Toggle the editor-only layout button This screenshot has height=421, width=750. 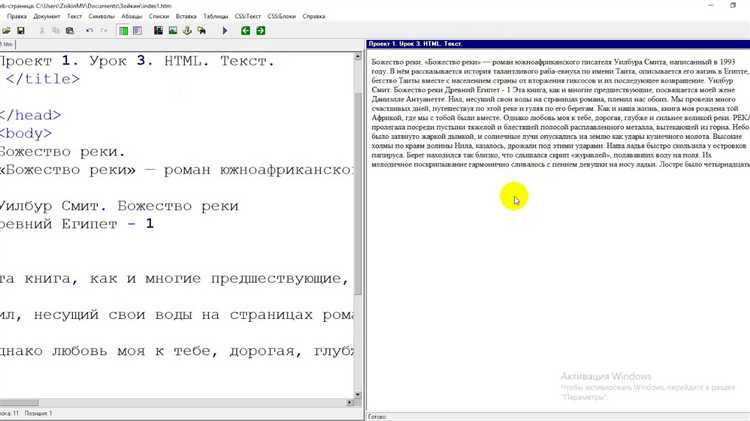click(x=137, y=31)
